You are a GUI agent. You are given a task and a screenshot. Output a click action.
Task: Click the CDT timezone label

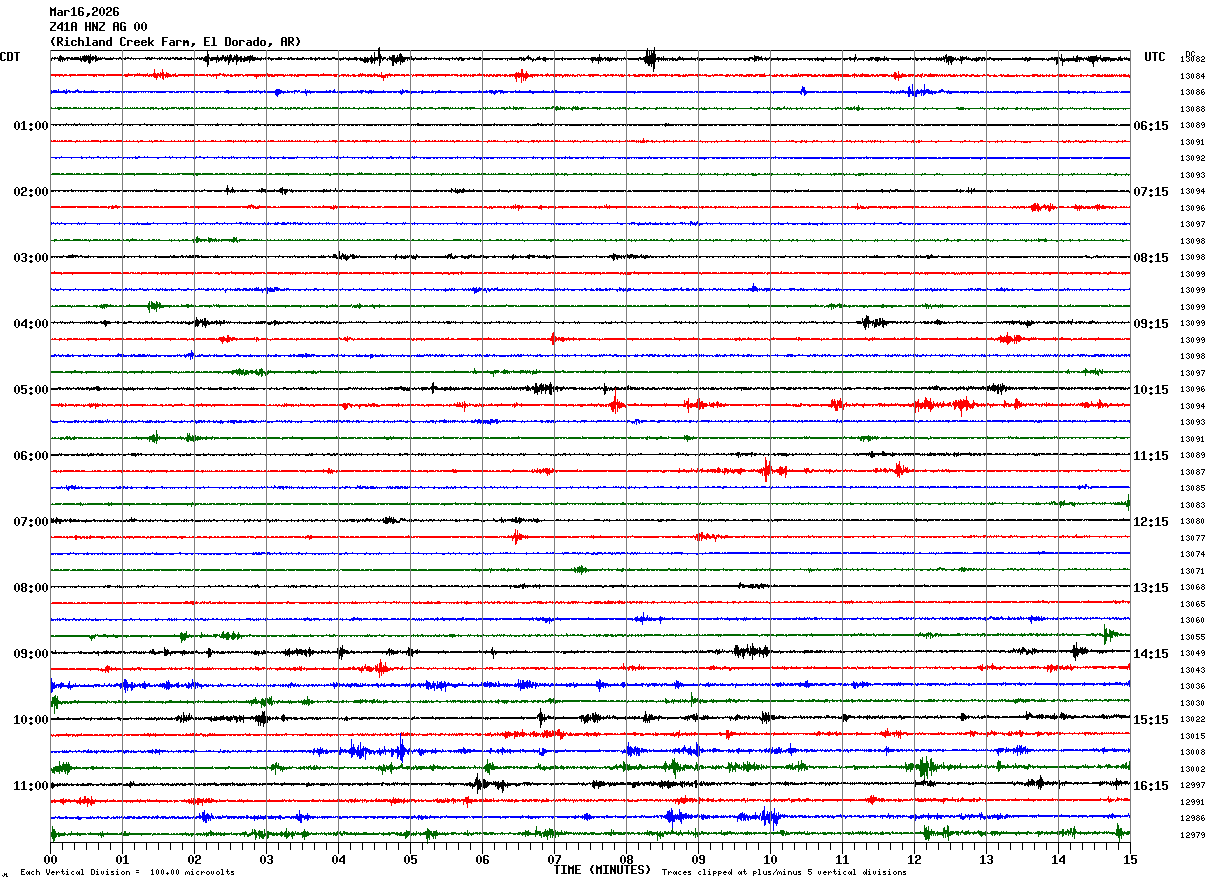(x=10, y=57)
